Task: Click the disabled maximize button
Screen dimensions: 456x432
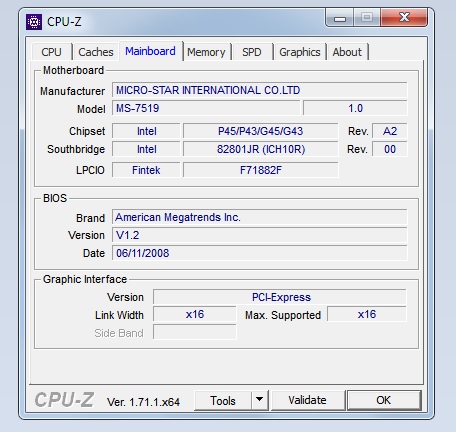Action: click(367, 17)
